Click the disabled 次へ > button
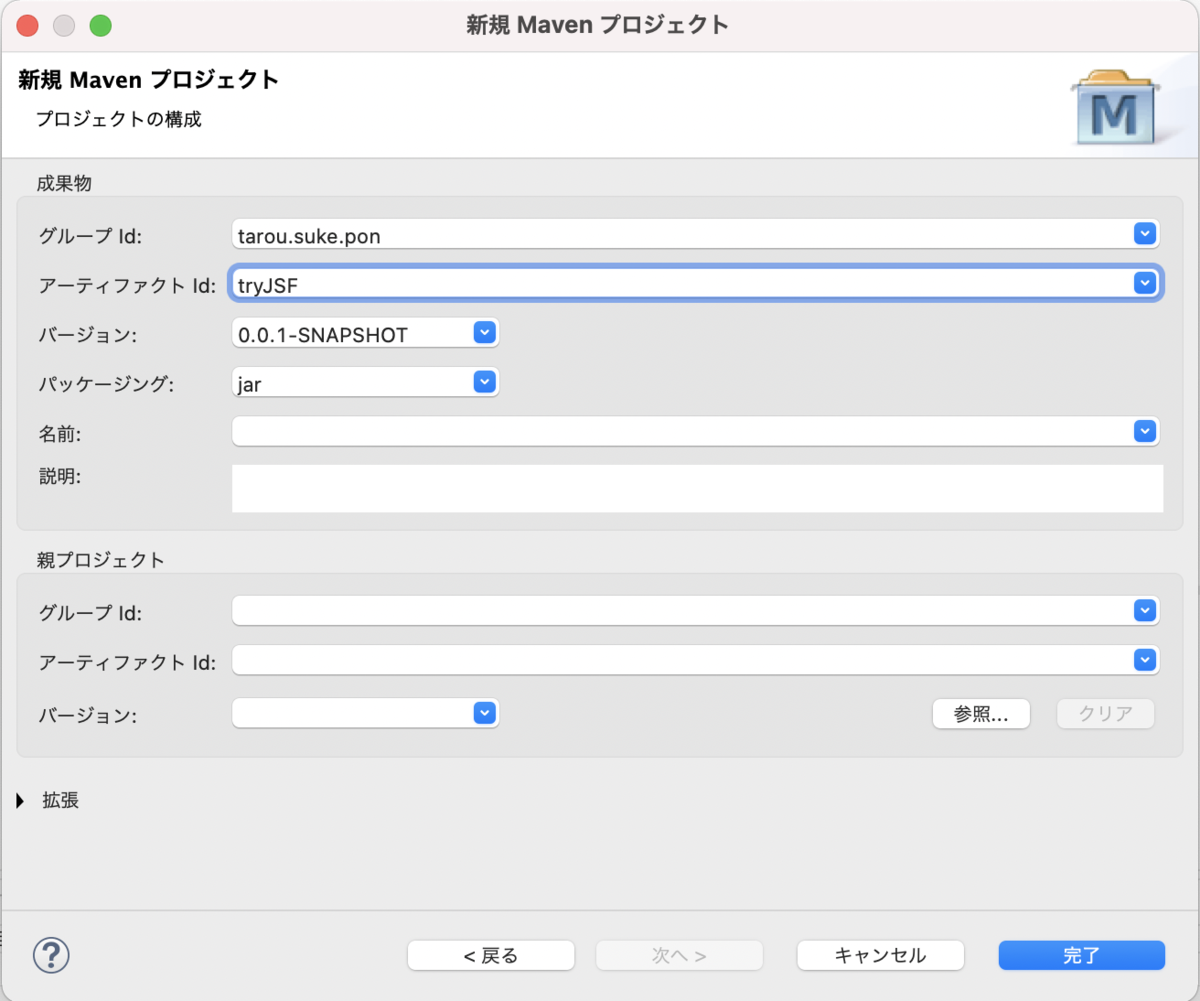Image resolution: width=1200 pixels, height=1001 pixels. tap(680, 955)
